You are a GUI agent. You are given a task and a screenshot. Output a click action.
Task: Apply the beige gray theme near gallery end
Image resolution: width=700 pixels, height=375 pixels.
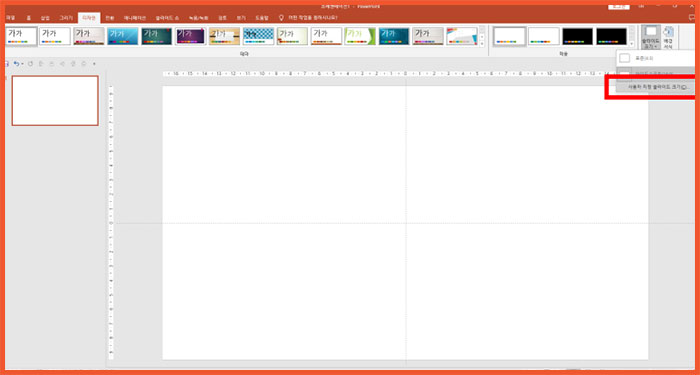pyautogui.click(x=428, y=36)
